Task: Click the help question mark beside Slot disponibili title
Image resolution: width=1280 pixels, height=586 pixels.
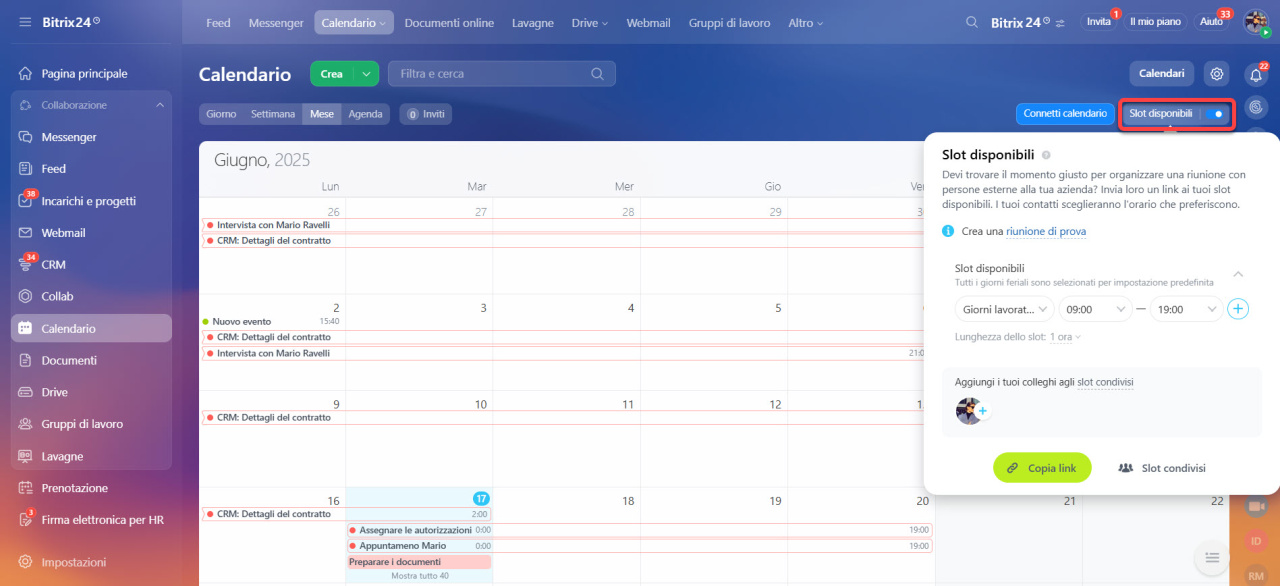Action: (x=1046, y=155)
